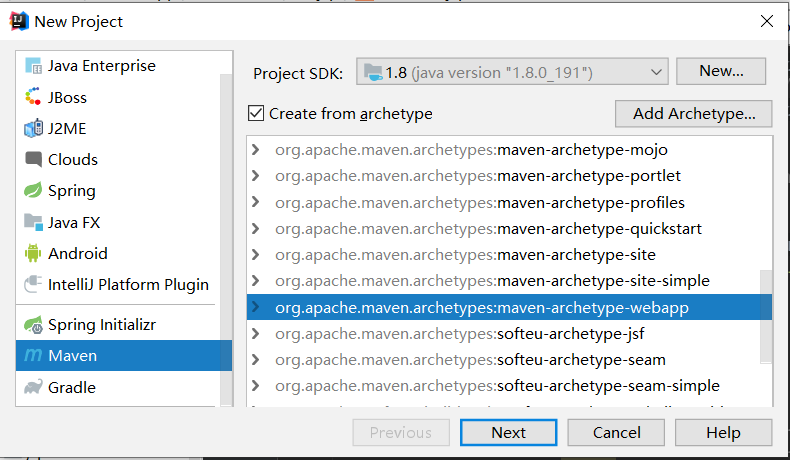790x460 pixels.
Task: Click the archetype list vertical scrollbar
Action: [x=766, y=316]
